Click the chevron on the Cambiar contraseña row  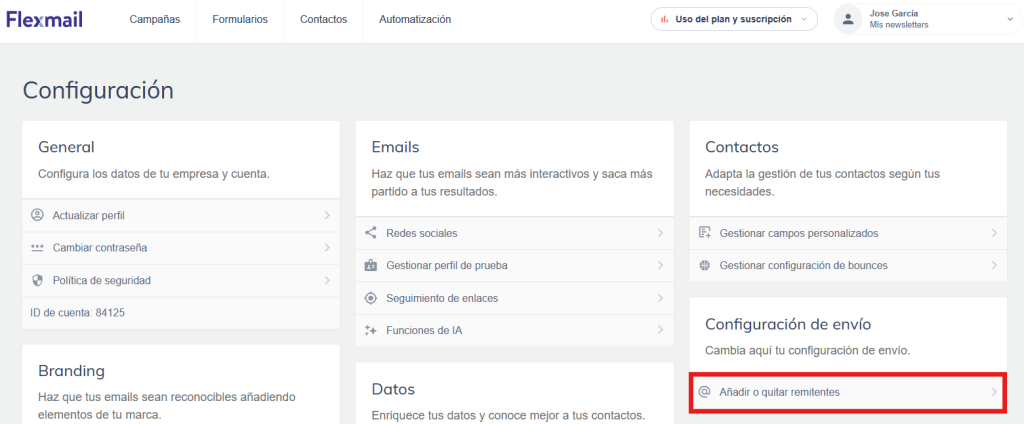(327, 248)
